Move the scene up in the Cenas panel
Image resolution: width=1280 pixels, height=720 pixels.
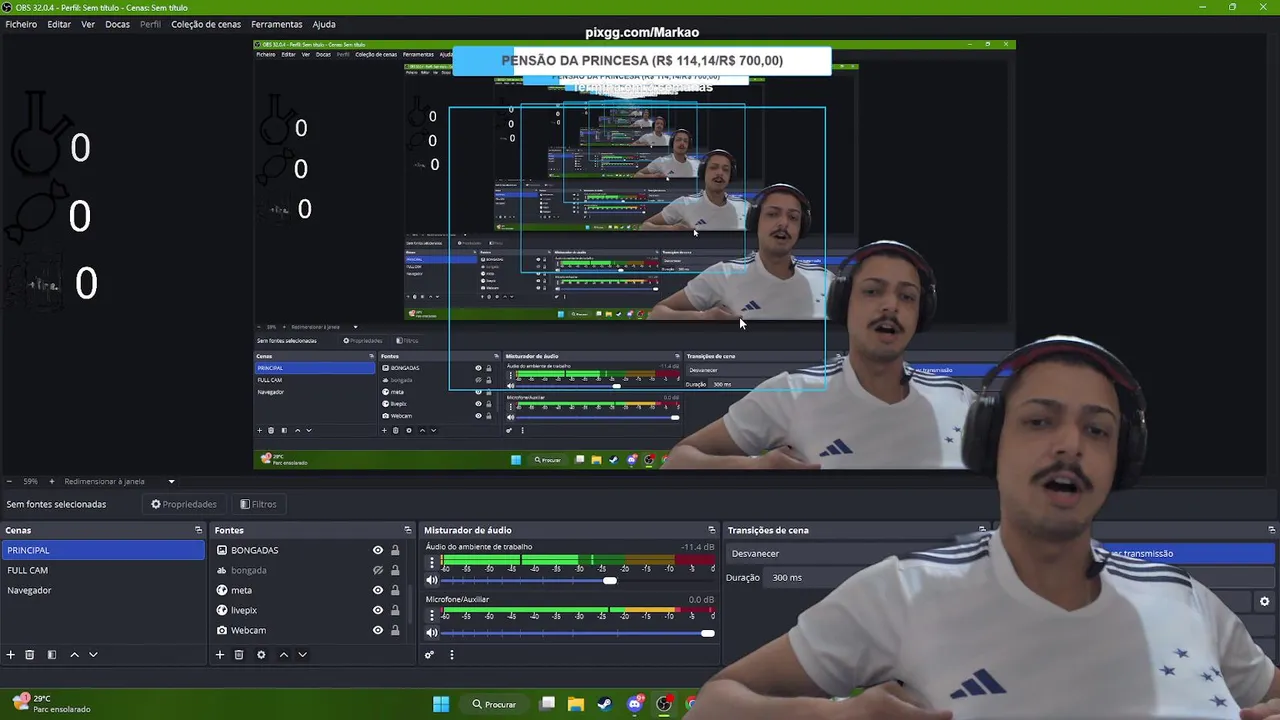click(74, 655)
